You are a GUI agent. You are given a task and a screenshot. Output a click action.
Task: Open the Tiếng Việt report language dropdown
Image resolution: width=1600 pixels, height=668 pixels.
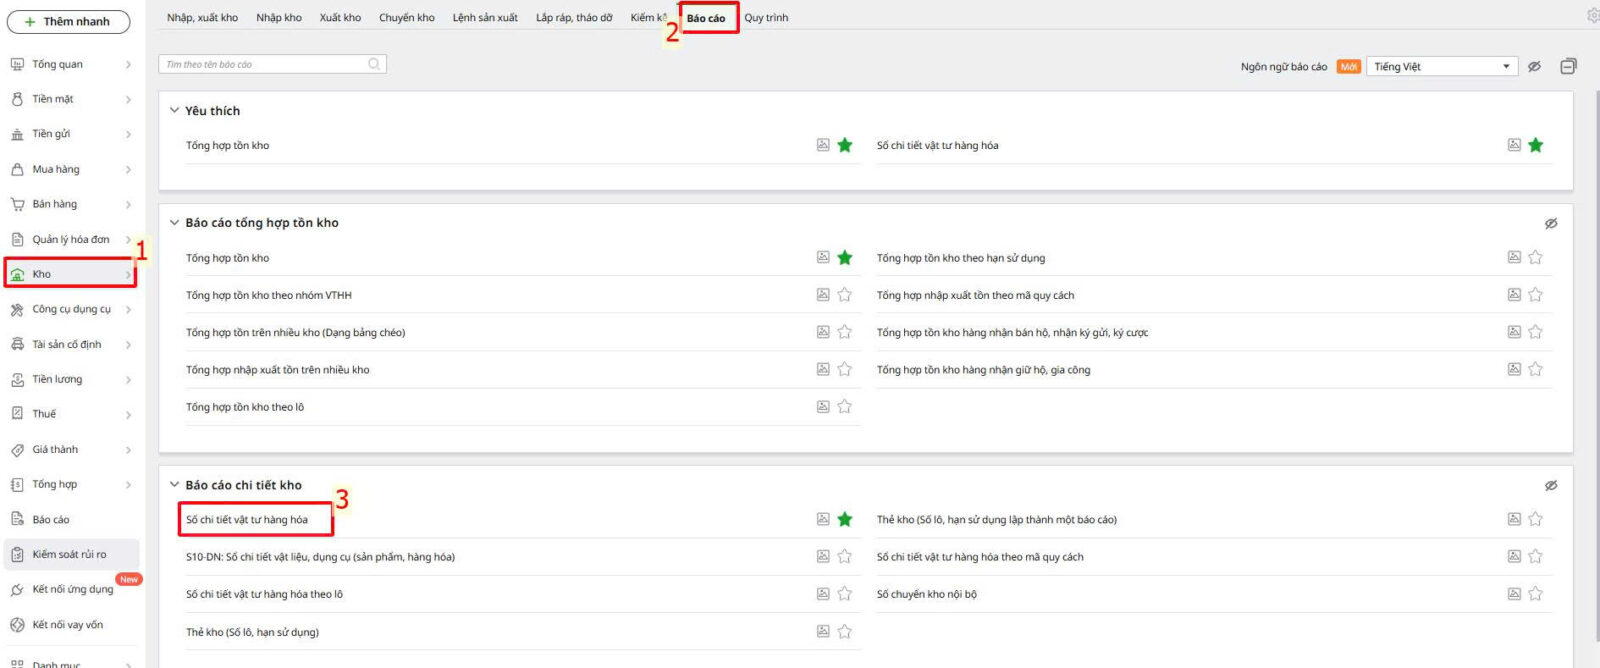1441,66
